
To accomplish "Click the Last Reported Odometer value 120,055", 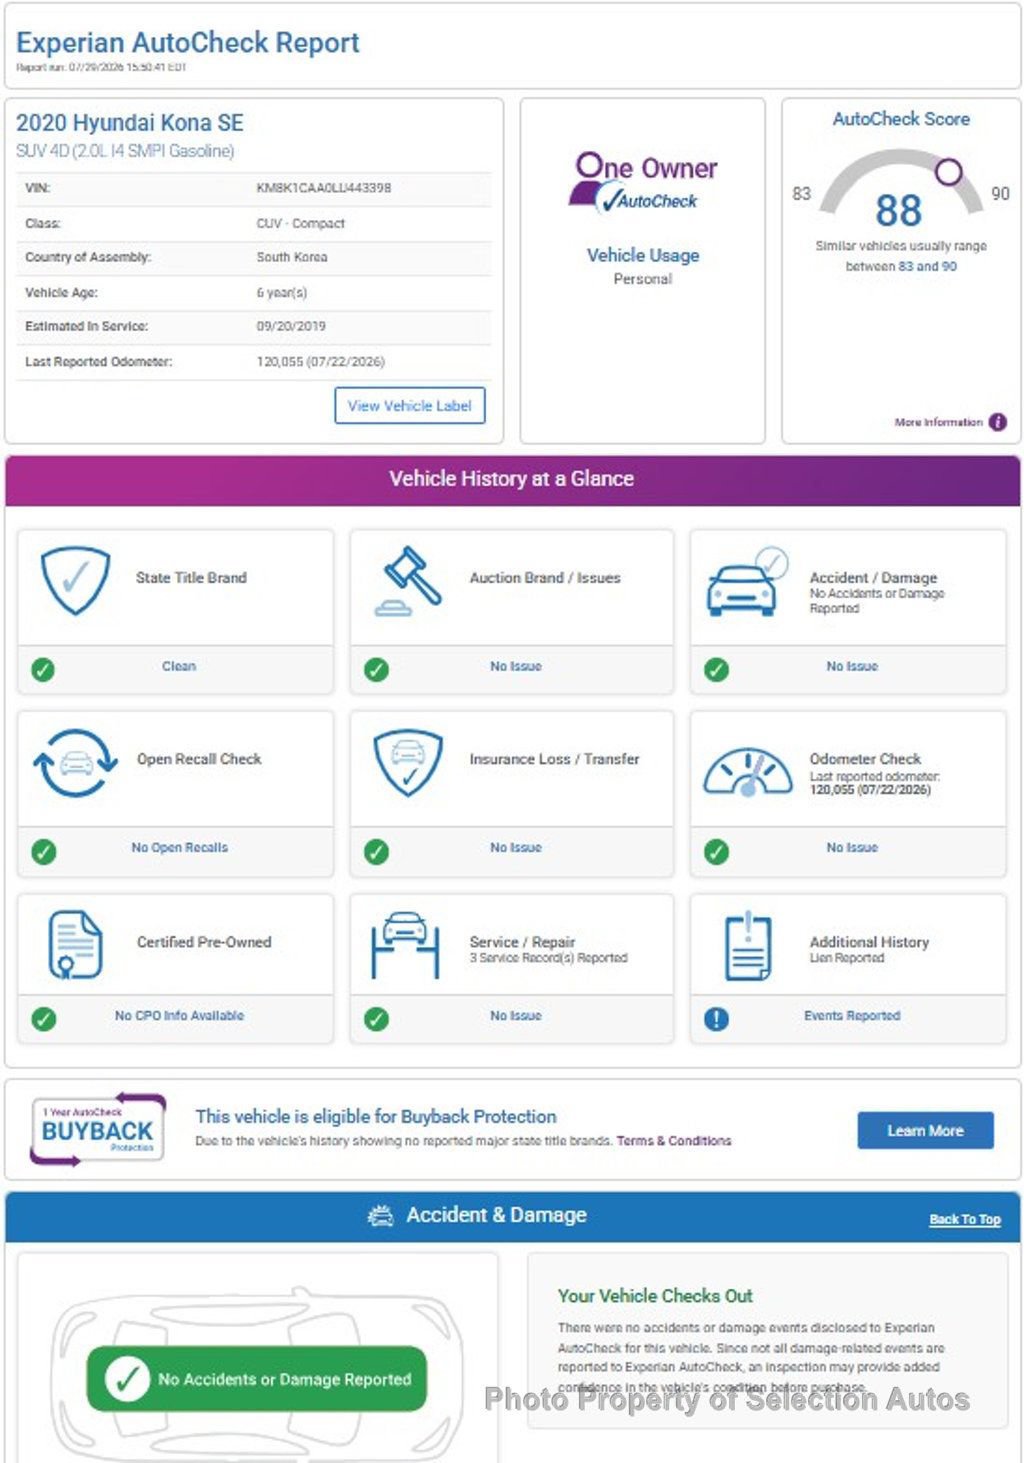I will [x=321, y=362].
